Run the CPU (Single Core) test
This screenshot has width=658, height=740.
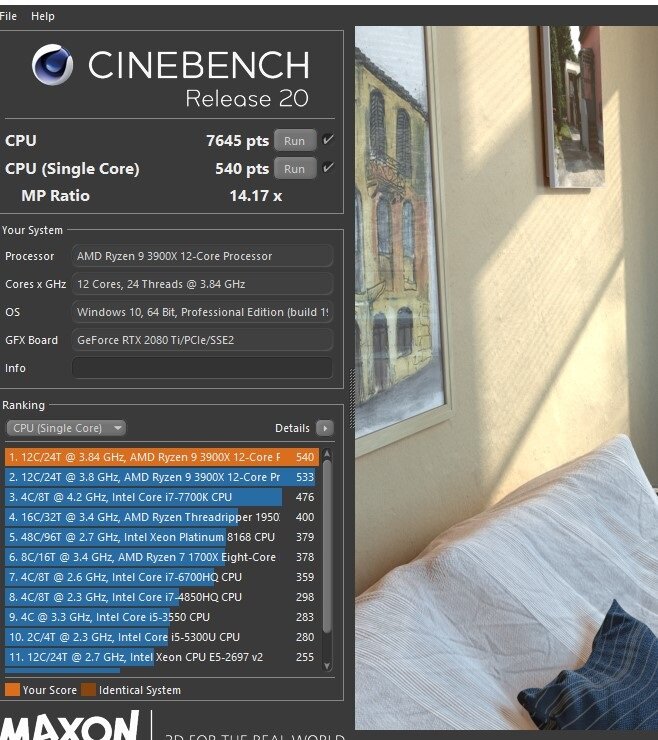[295, 168]
